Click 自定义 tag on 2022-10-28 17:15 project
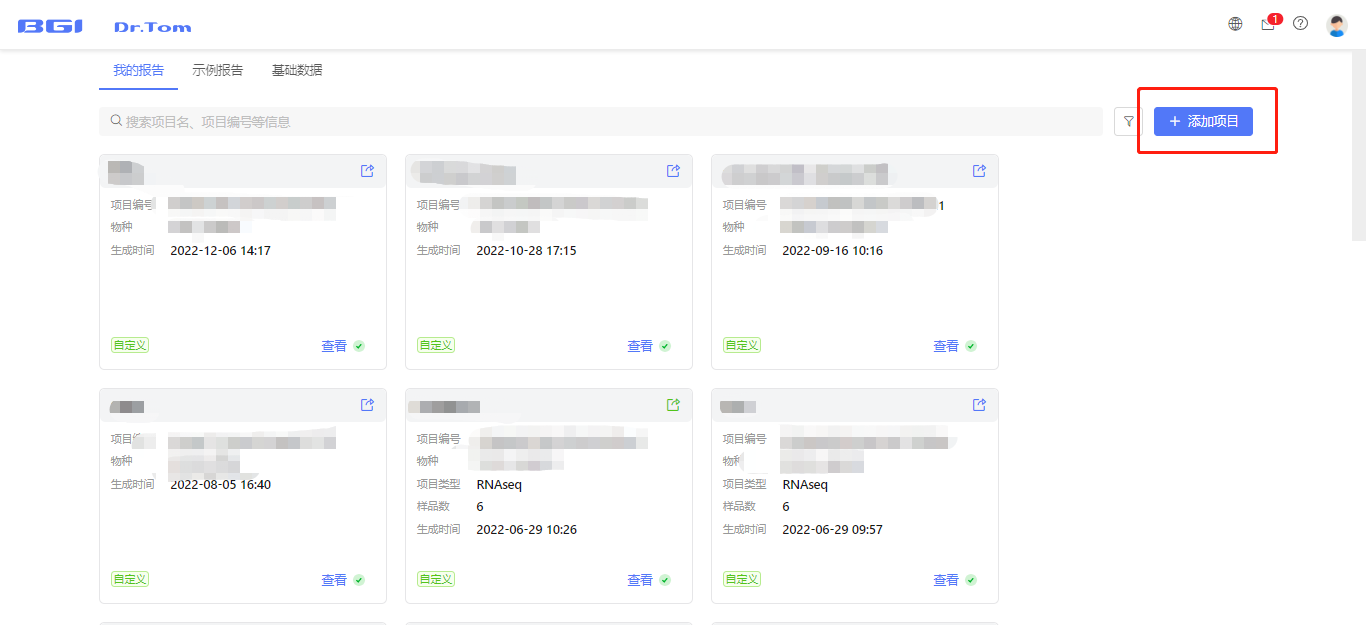 [x=436, y=345]
